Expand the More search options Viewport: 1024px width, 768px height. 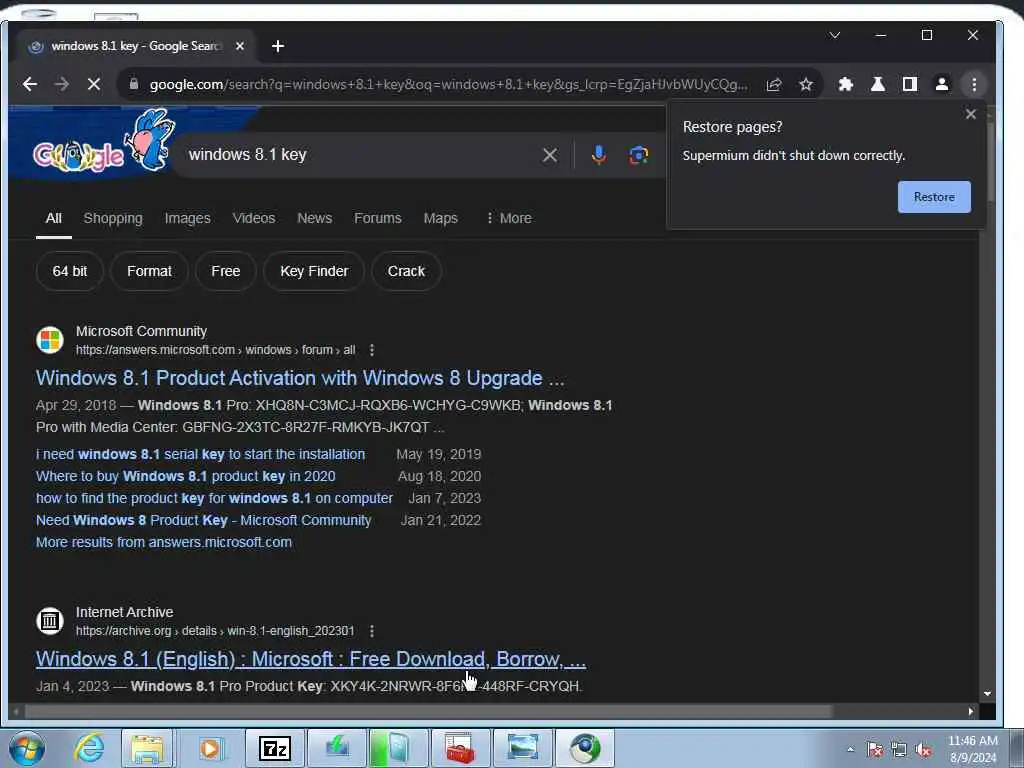pyautogui.click(x=509, y=218)
